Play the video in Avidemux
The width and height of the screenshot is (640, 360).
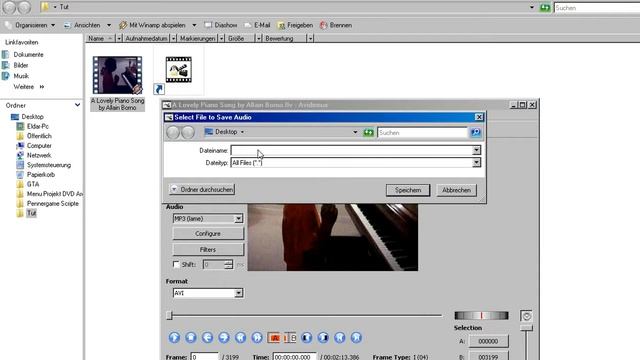click(174, 338)
